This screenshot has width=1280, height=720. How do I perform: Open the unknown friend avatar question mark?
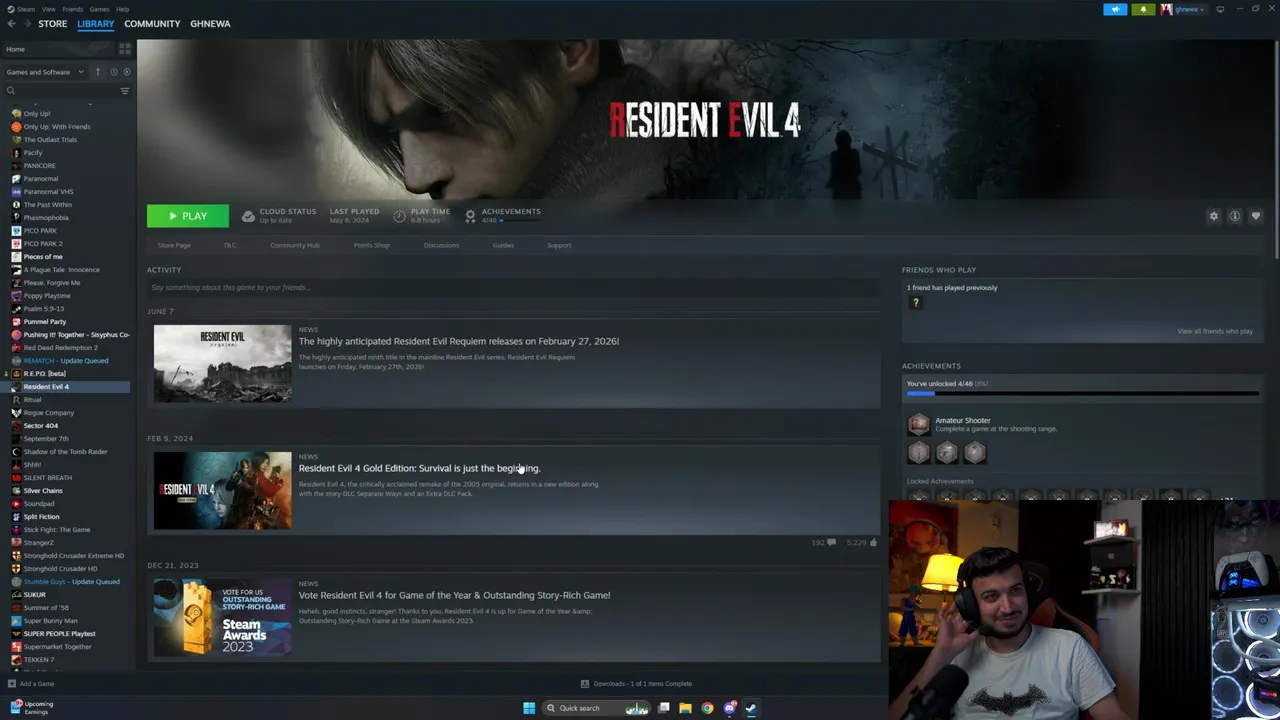[x=915, y=303]
